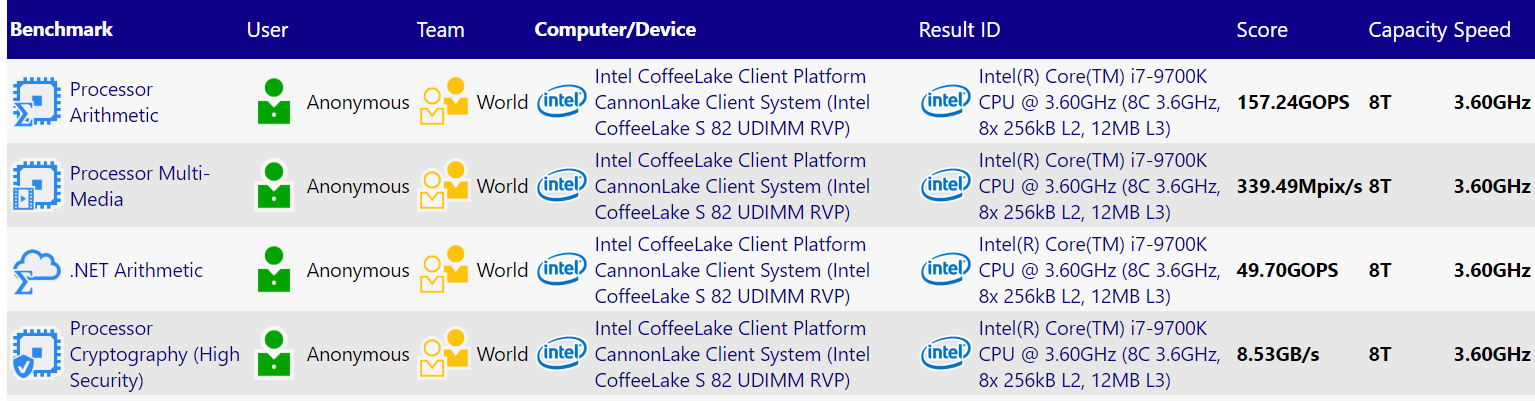Click the Result ID column header
Viewport: 1535px width, 401px height.
[x=959, y=30]
